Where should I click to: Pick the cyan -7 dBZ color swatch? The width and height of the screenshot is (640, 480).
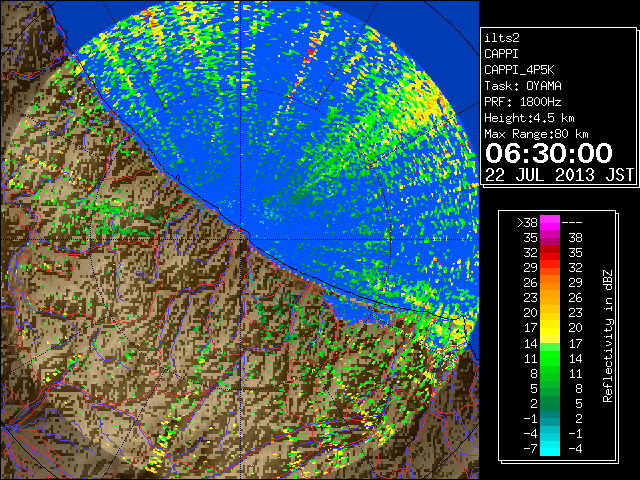(550, 449)
